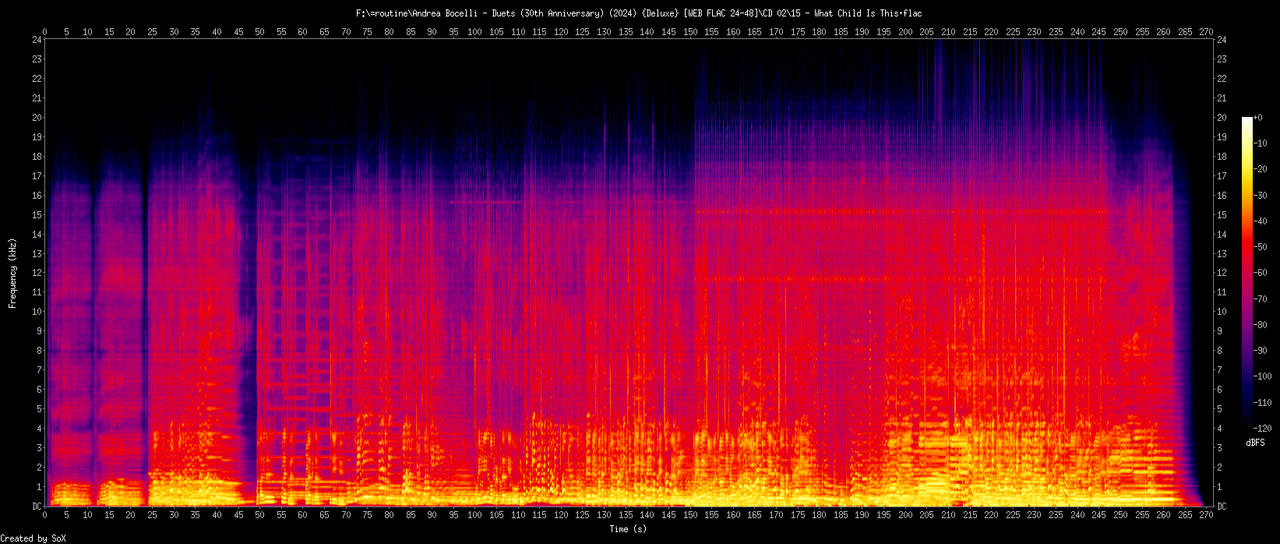The height and width of the screenshot is (544, 1280).
Task: Click the dBFS color gradient scale bar
Action: pyautogui.click(x=1247, y=273)
